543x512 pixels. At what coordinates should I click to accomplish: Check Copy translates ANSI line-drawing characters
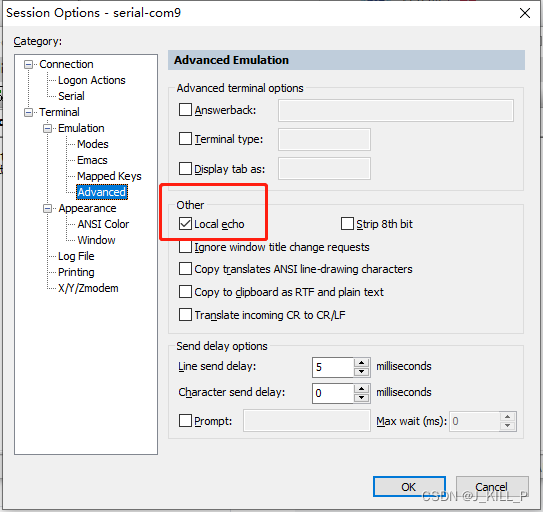point(185,269)
